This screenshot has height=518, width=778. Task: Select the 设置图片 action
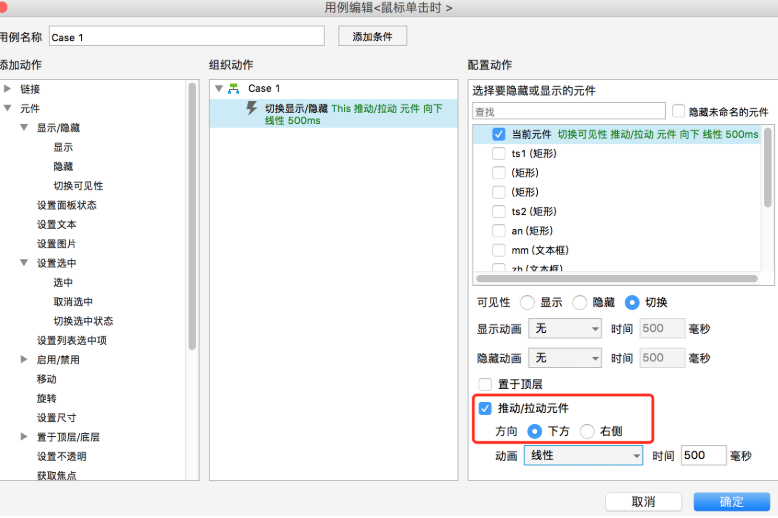point(57,244)
